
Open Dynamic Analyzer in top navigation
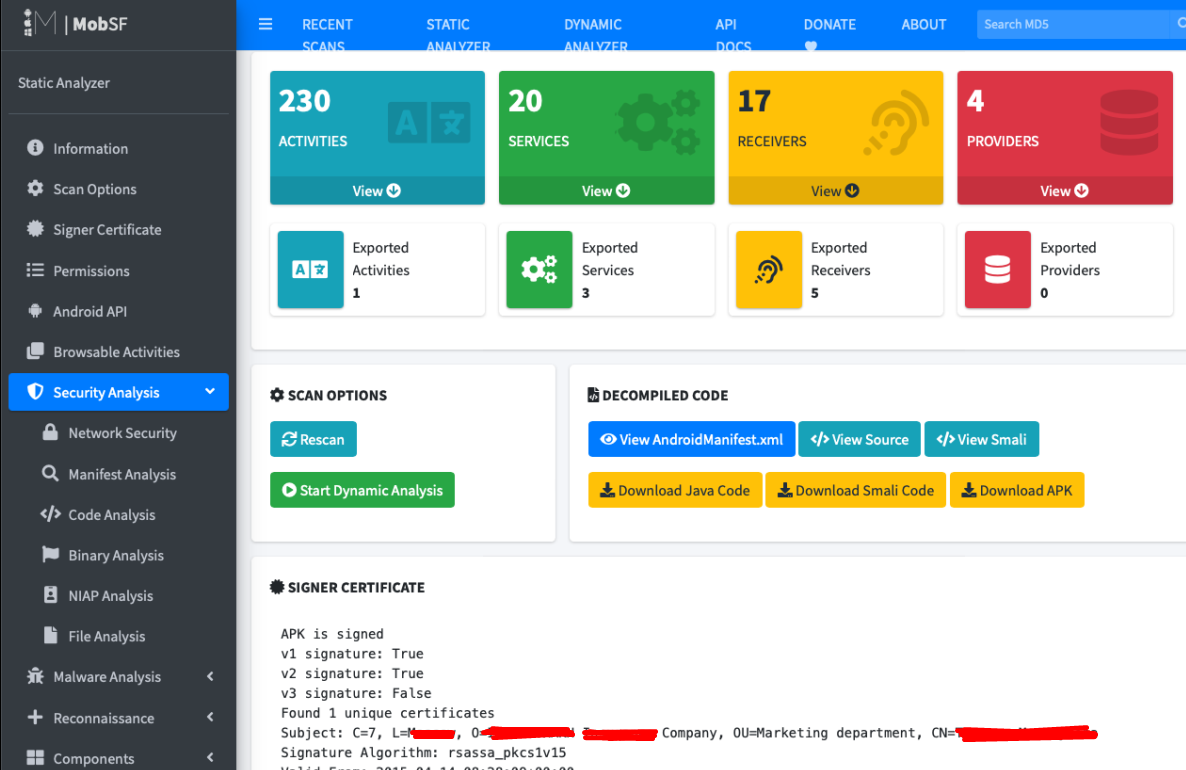pos(595,34)
